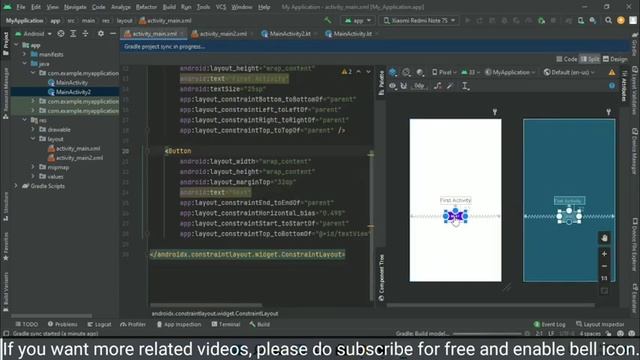Switch to MainActivity2.kt editor tab
This screenshot has height=360, width=640.
287,34
